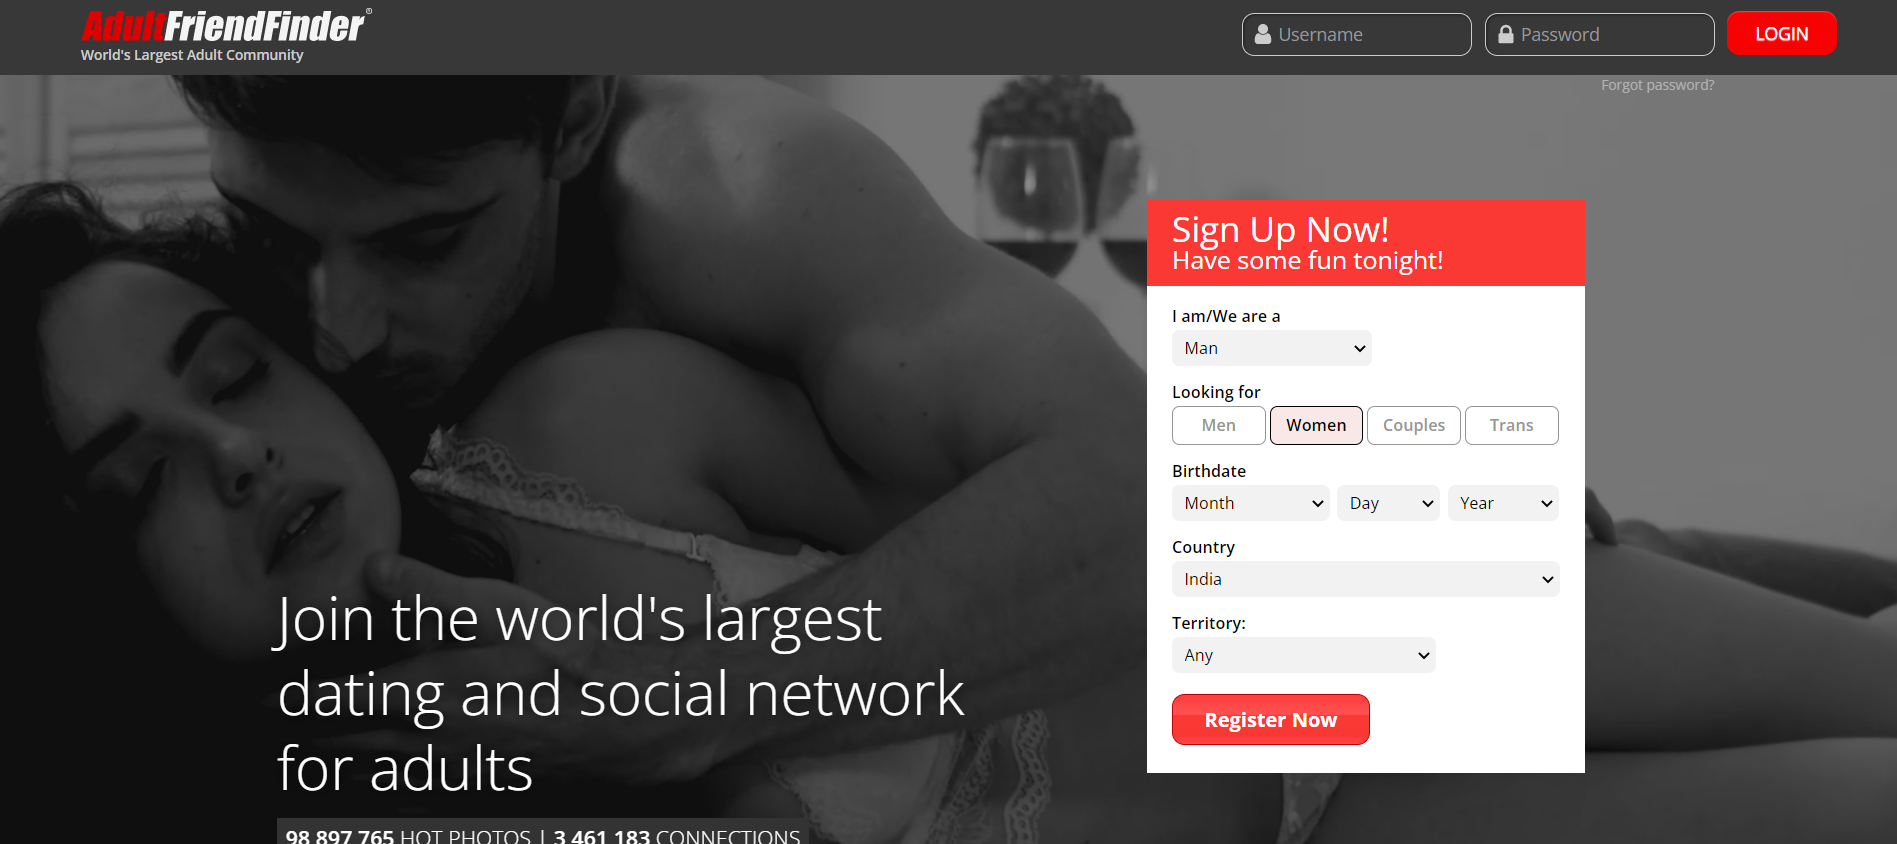Open the Forgot password link
Viewport: 1897px width, 844px height.
pyautogui.click(x=1657, y=85)
